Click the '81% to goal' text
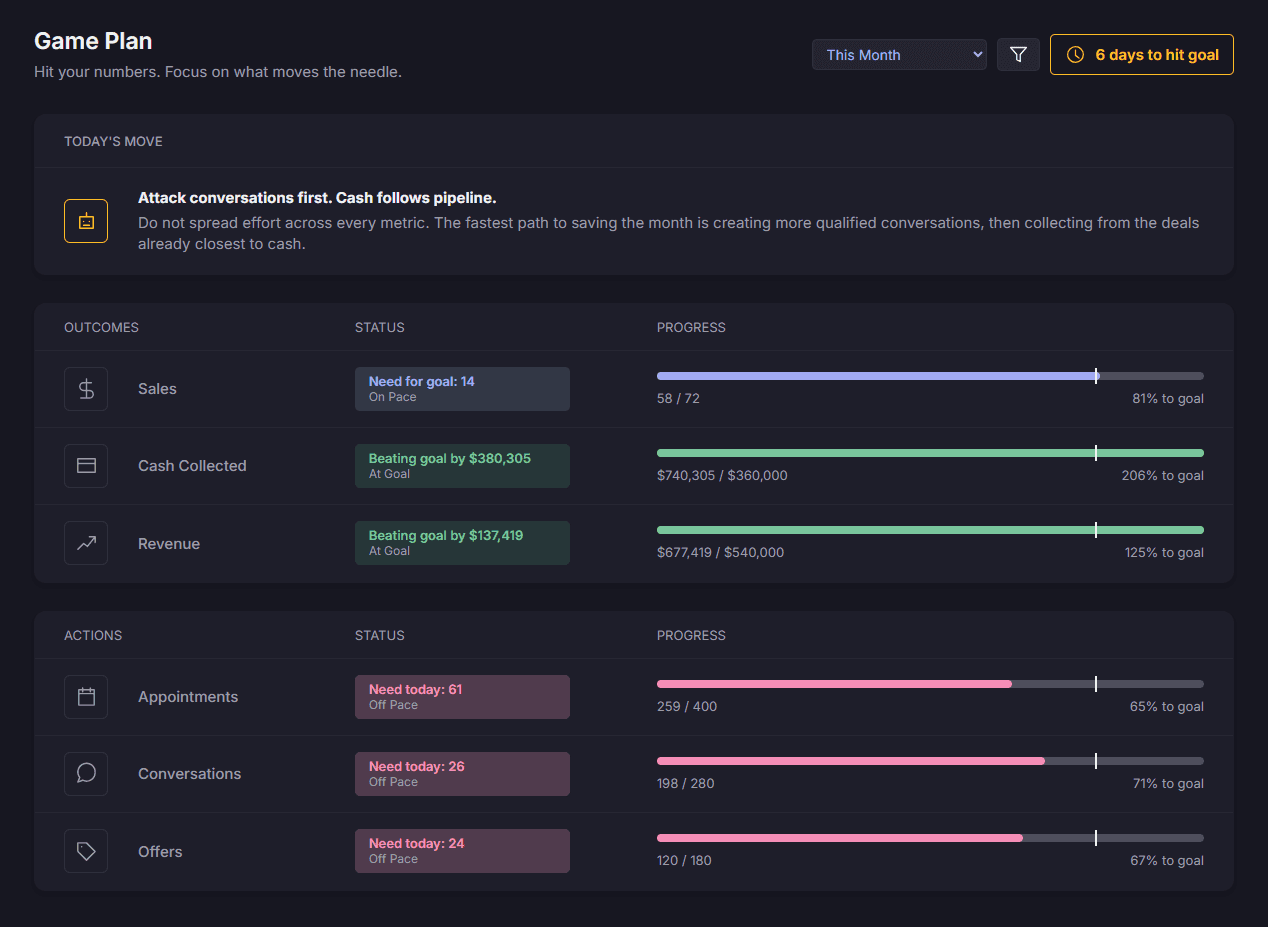The width and height of the screenshot is (1268, 927). [1168, 399]
